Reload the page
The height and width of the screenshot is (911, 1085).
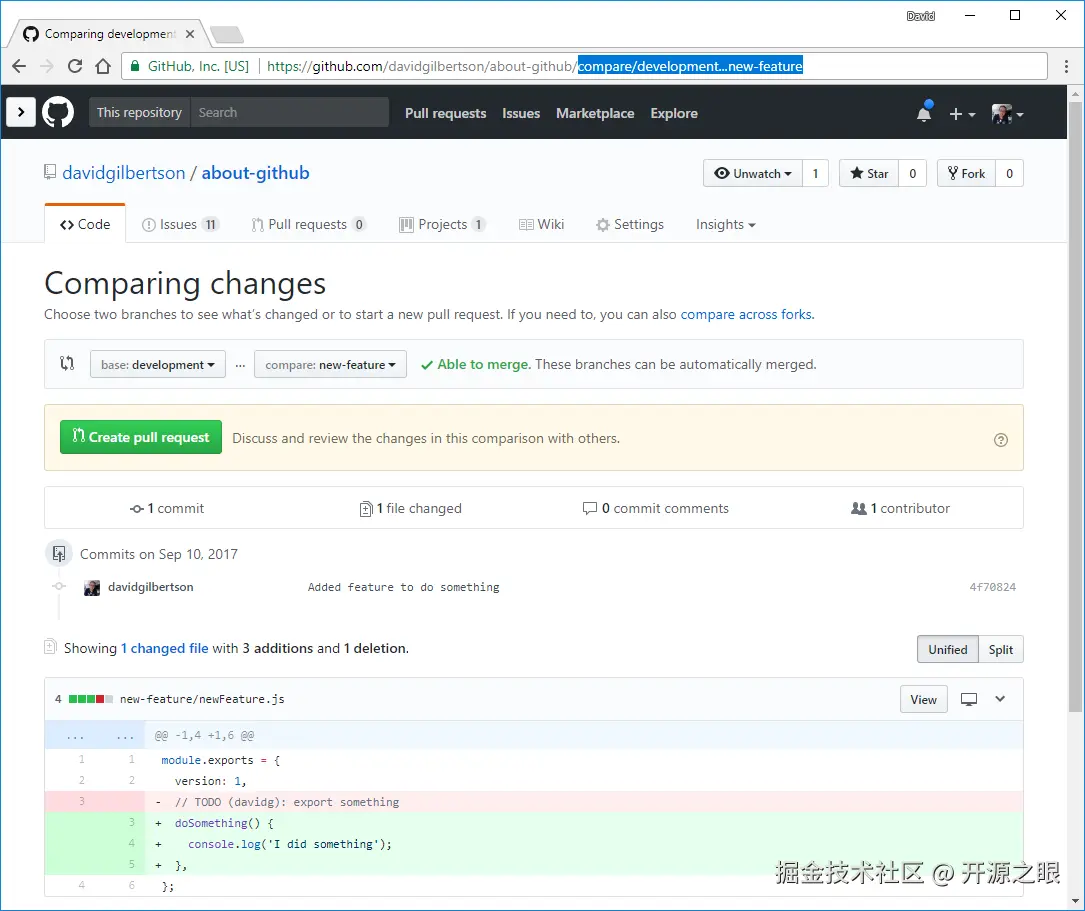point(75,66)
